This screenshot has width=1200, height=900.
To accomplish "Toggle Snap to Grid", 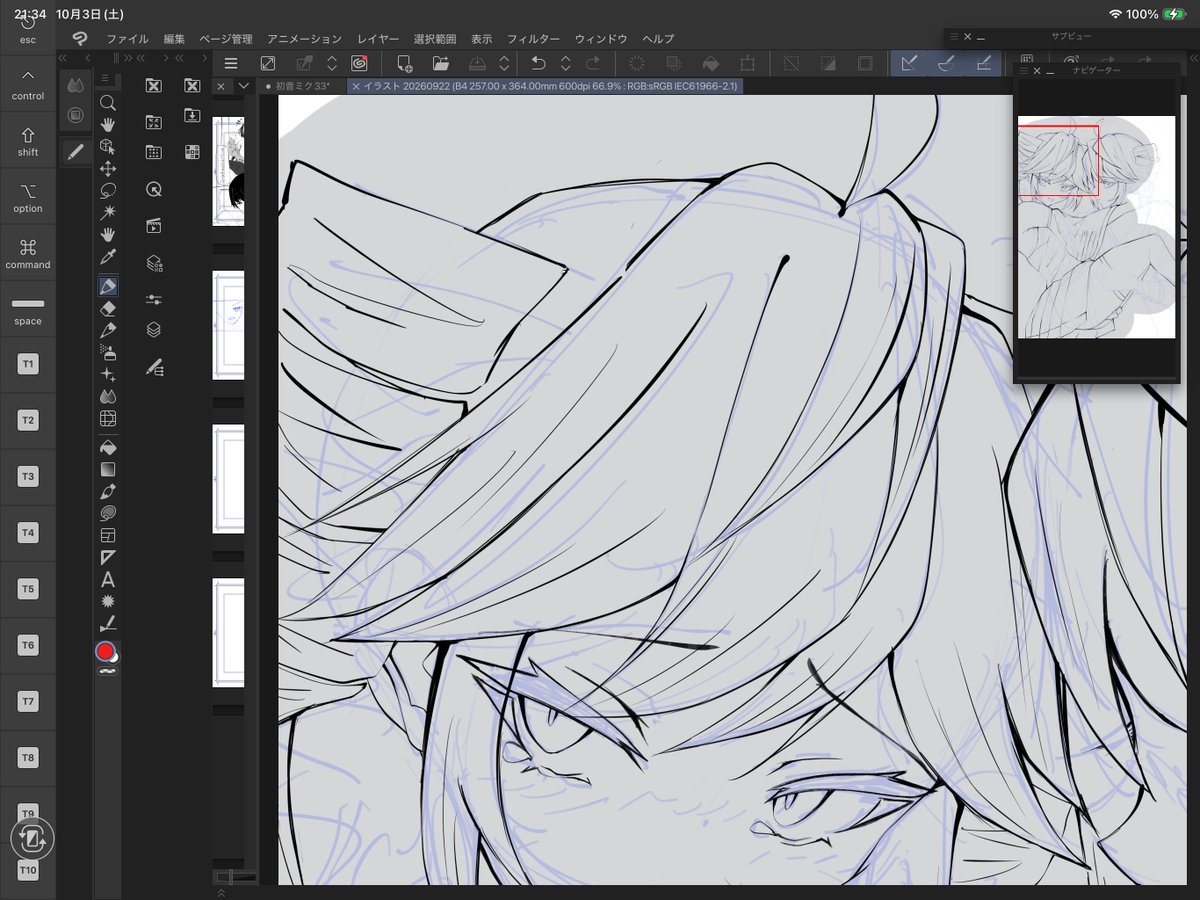I will (x=983, y=63).
